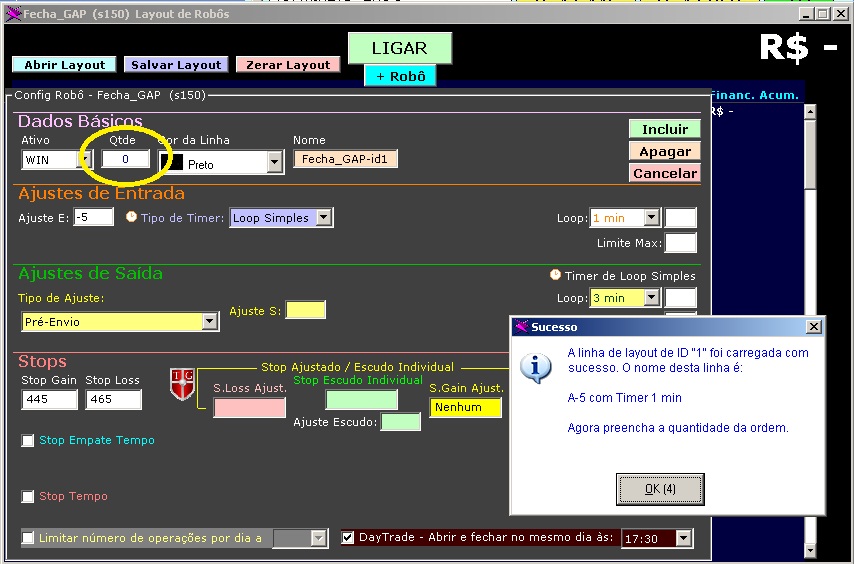
Task: Confirm the dialog with OK button
Action: (660, 489)
